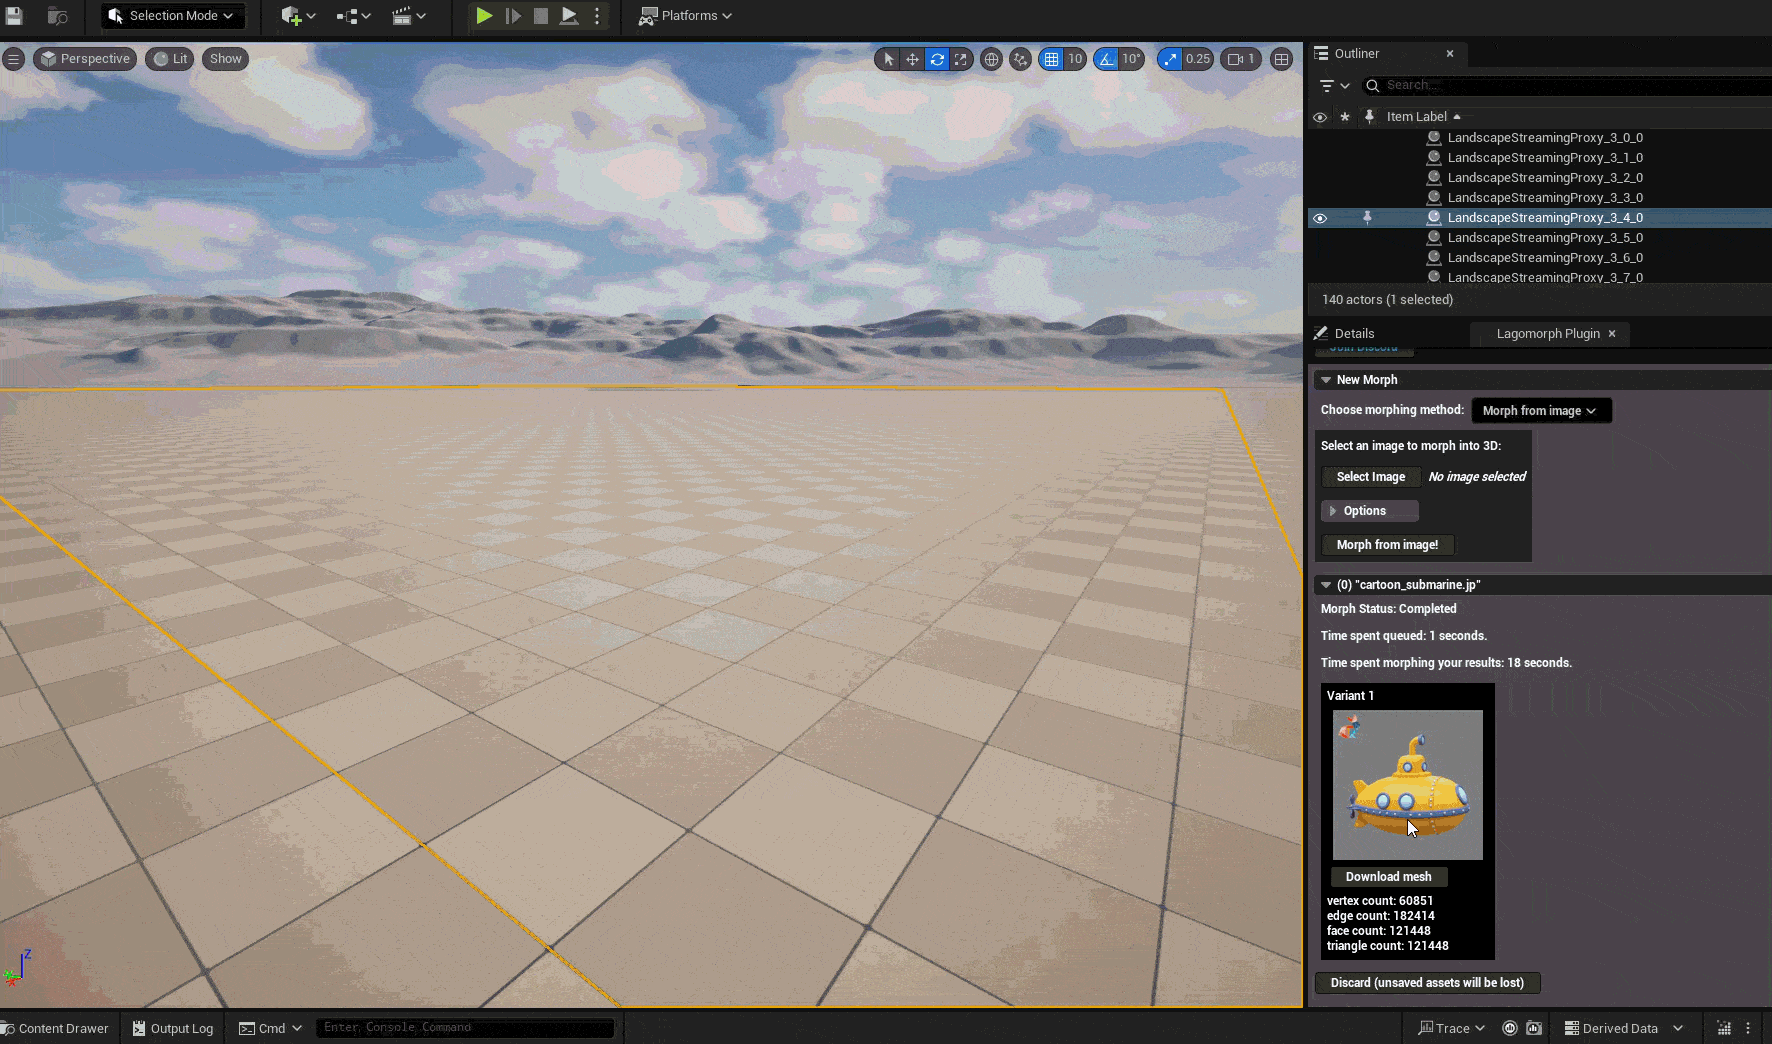1772x1044 pixels.
Task: Switch to the Details tab
Action: click(x=1354, y=334)
